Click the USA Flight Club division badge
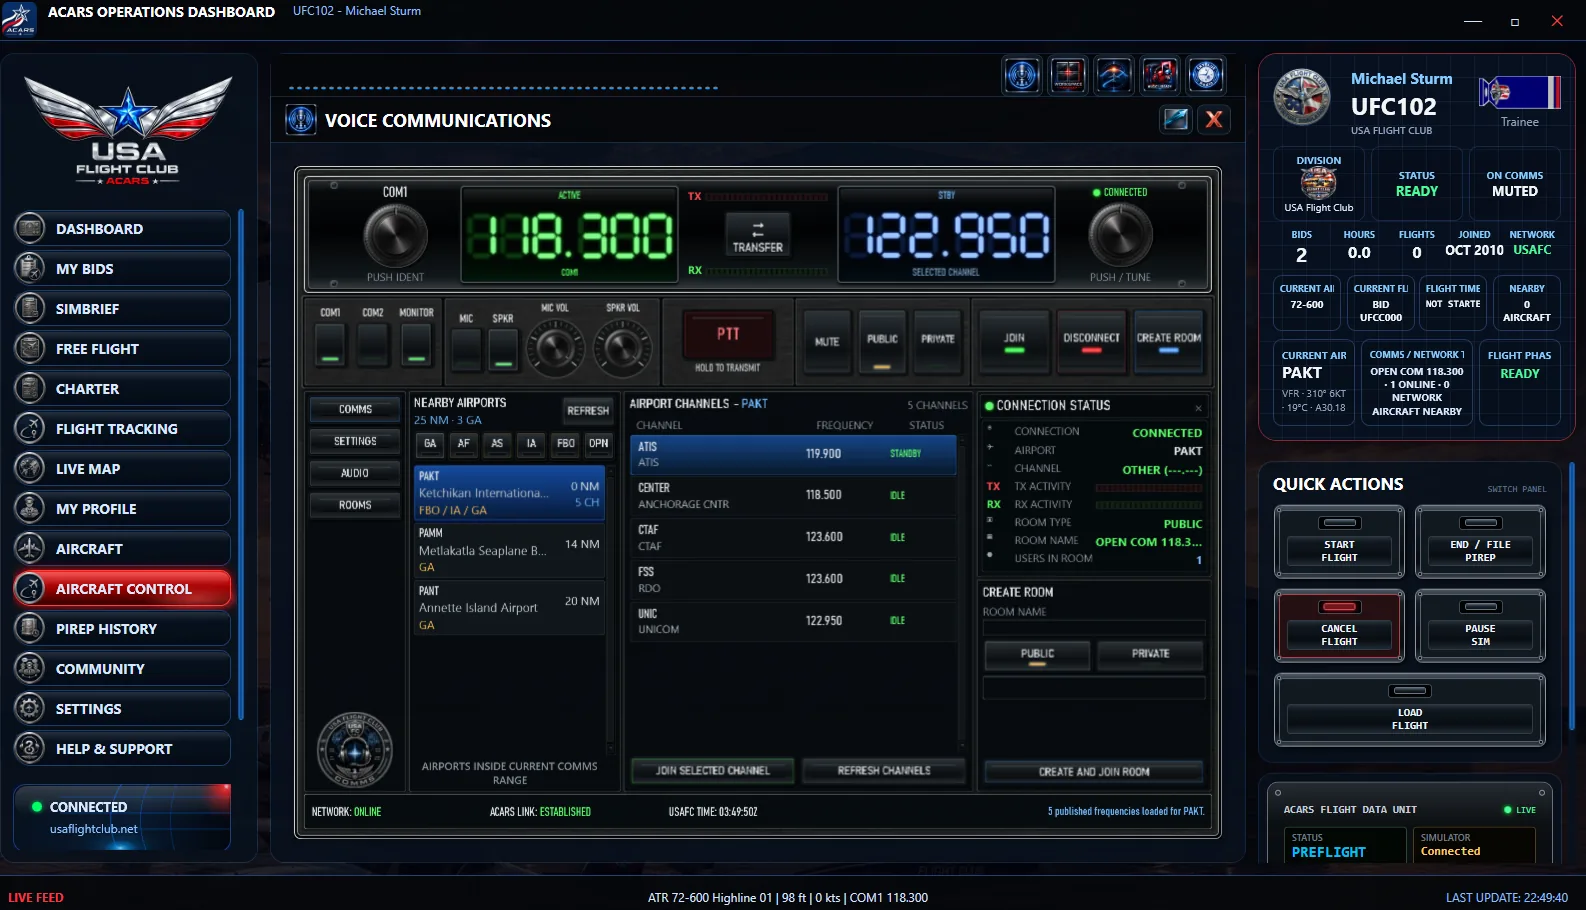This screenshot has height=910, width=1586. point(1318,184)
